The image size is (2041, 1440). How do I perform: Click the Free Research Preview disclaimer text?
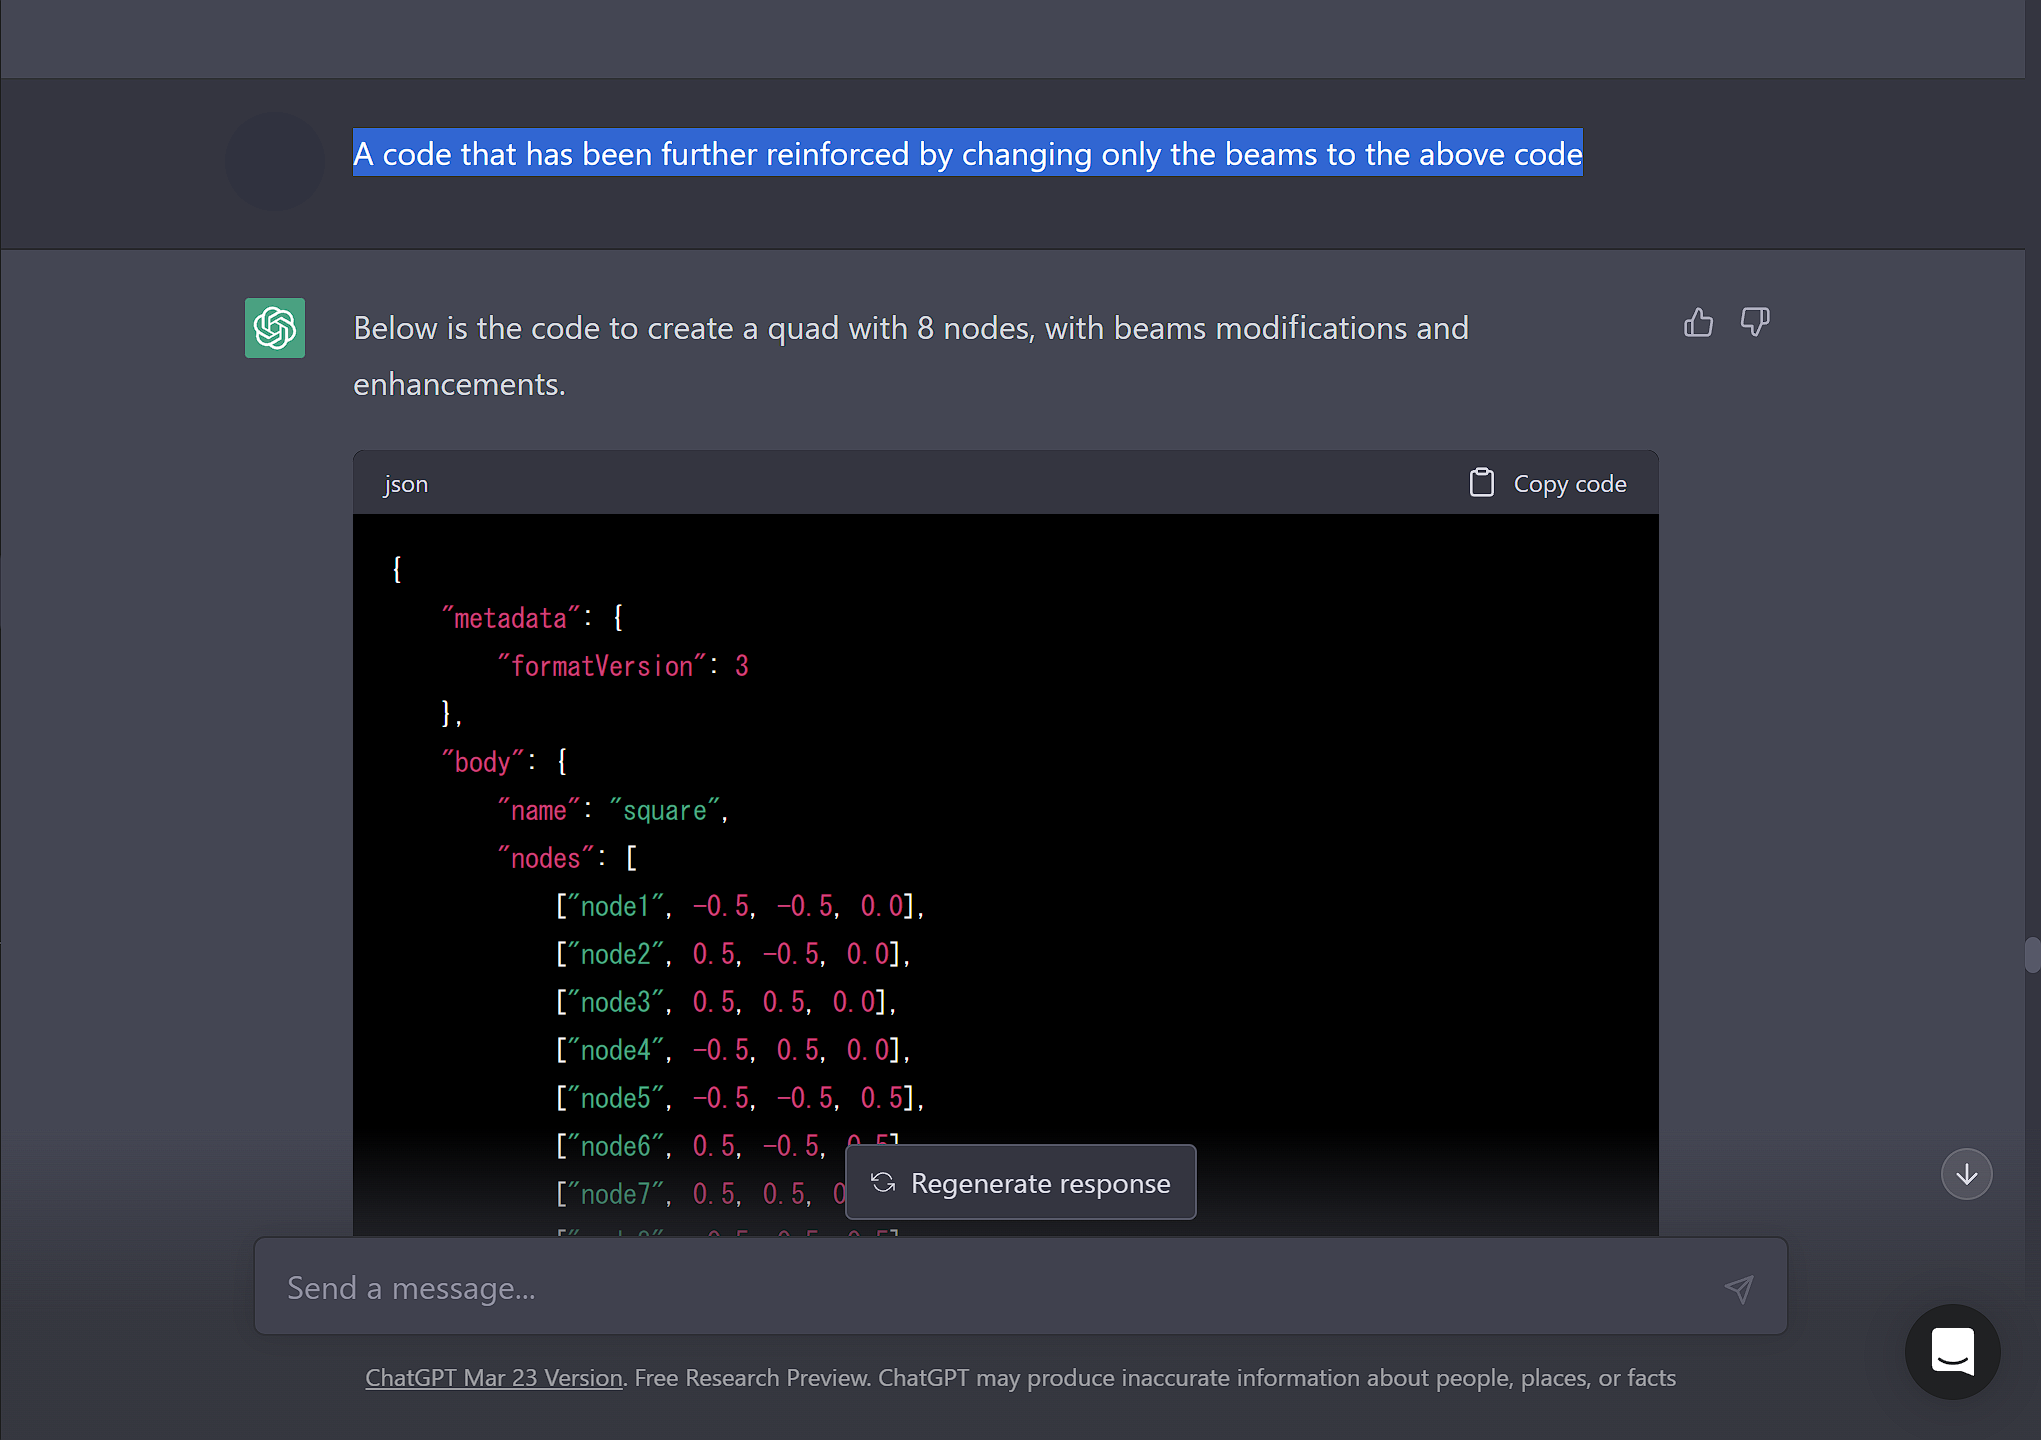[x=1155, y=1377]
